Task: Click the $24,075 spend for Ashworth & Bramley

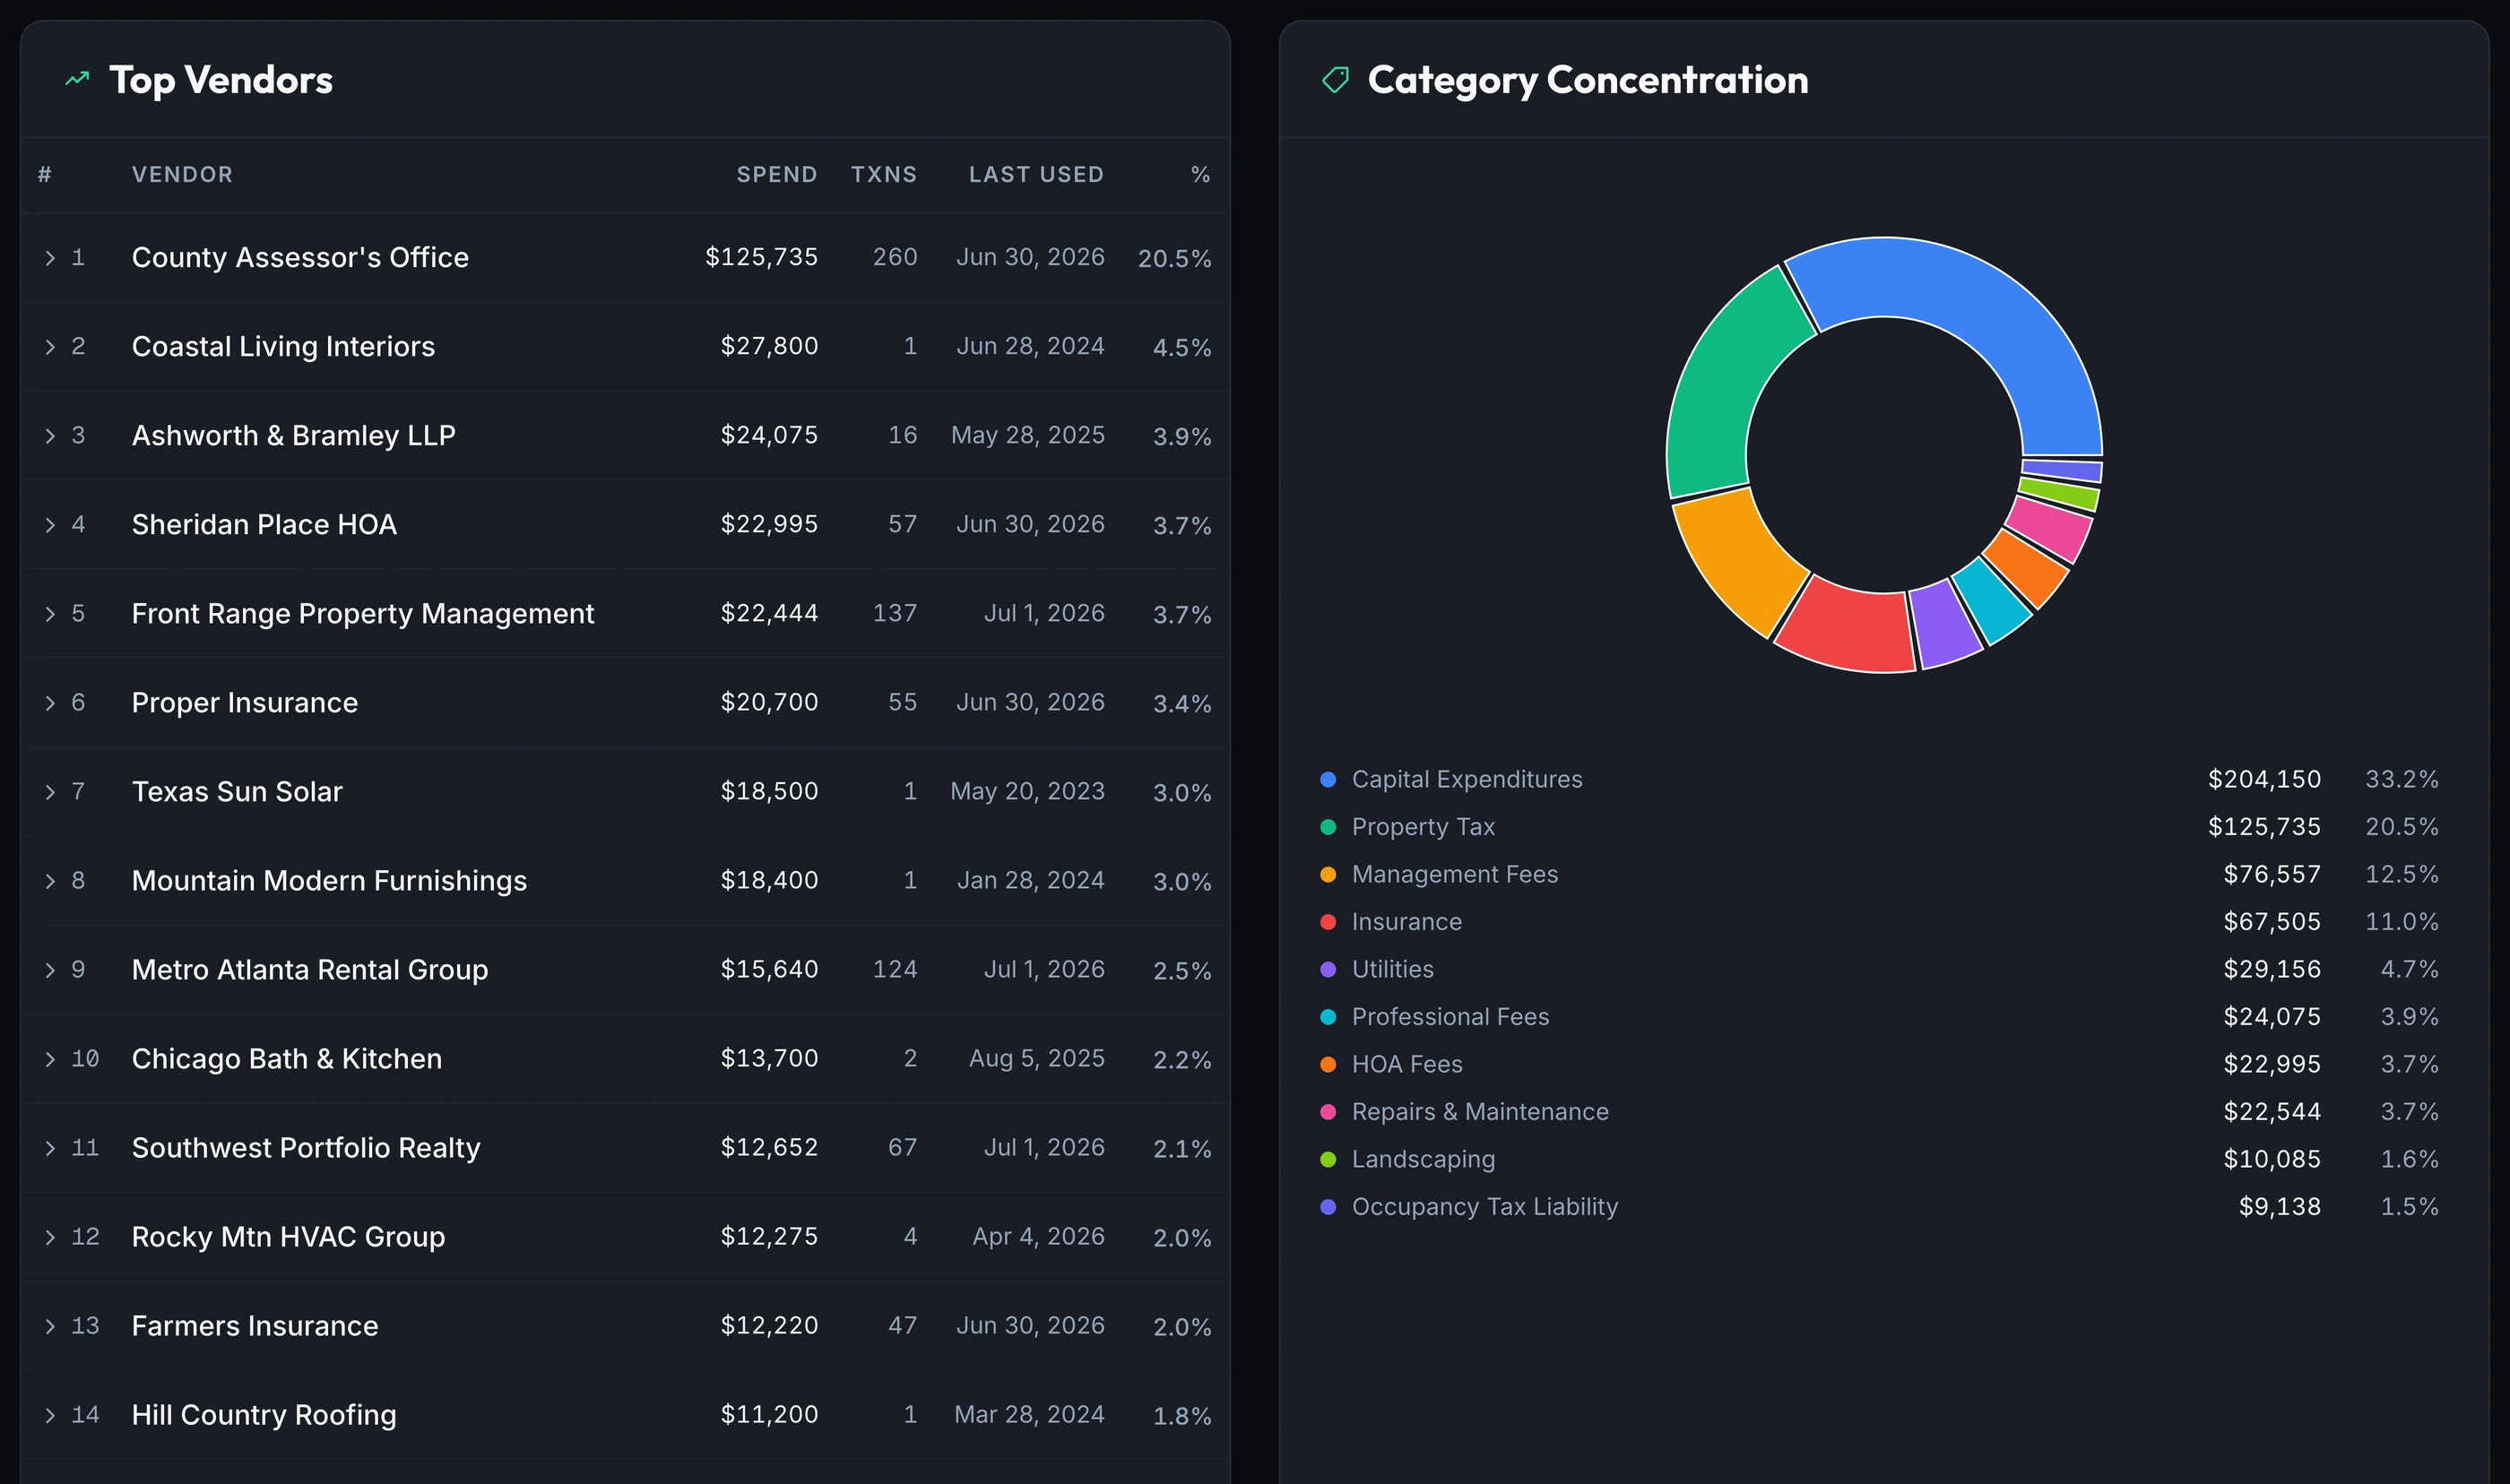Action: (769, 436)
